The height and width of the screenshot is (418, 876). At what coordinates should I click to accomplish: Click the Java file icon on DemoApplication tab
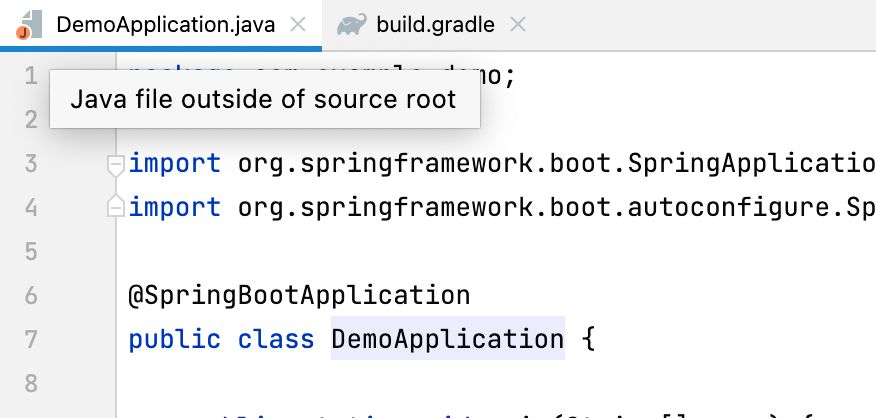(28, 25)
